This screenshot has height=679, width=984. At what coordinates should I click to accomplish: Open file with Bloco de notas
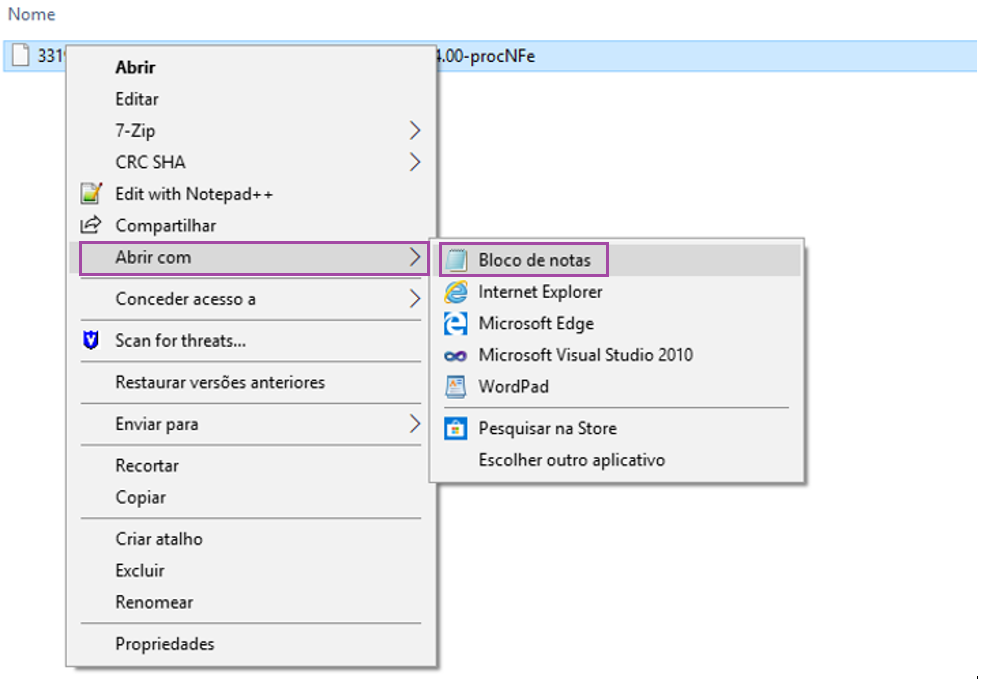coord(617,260)
